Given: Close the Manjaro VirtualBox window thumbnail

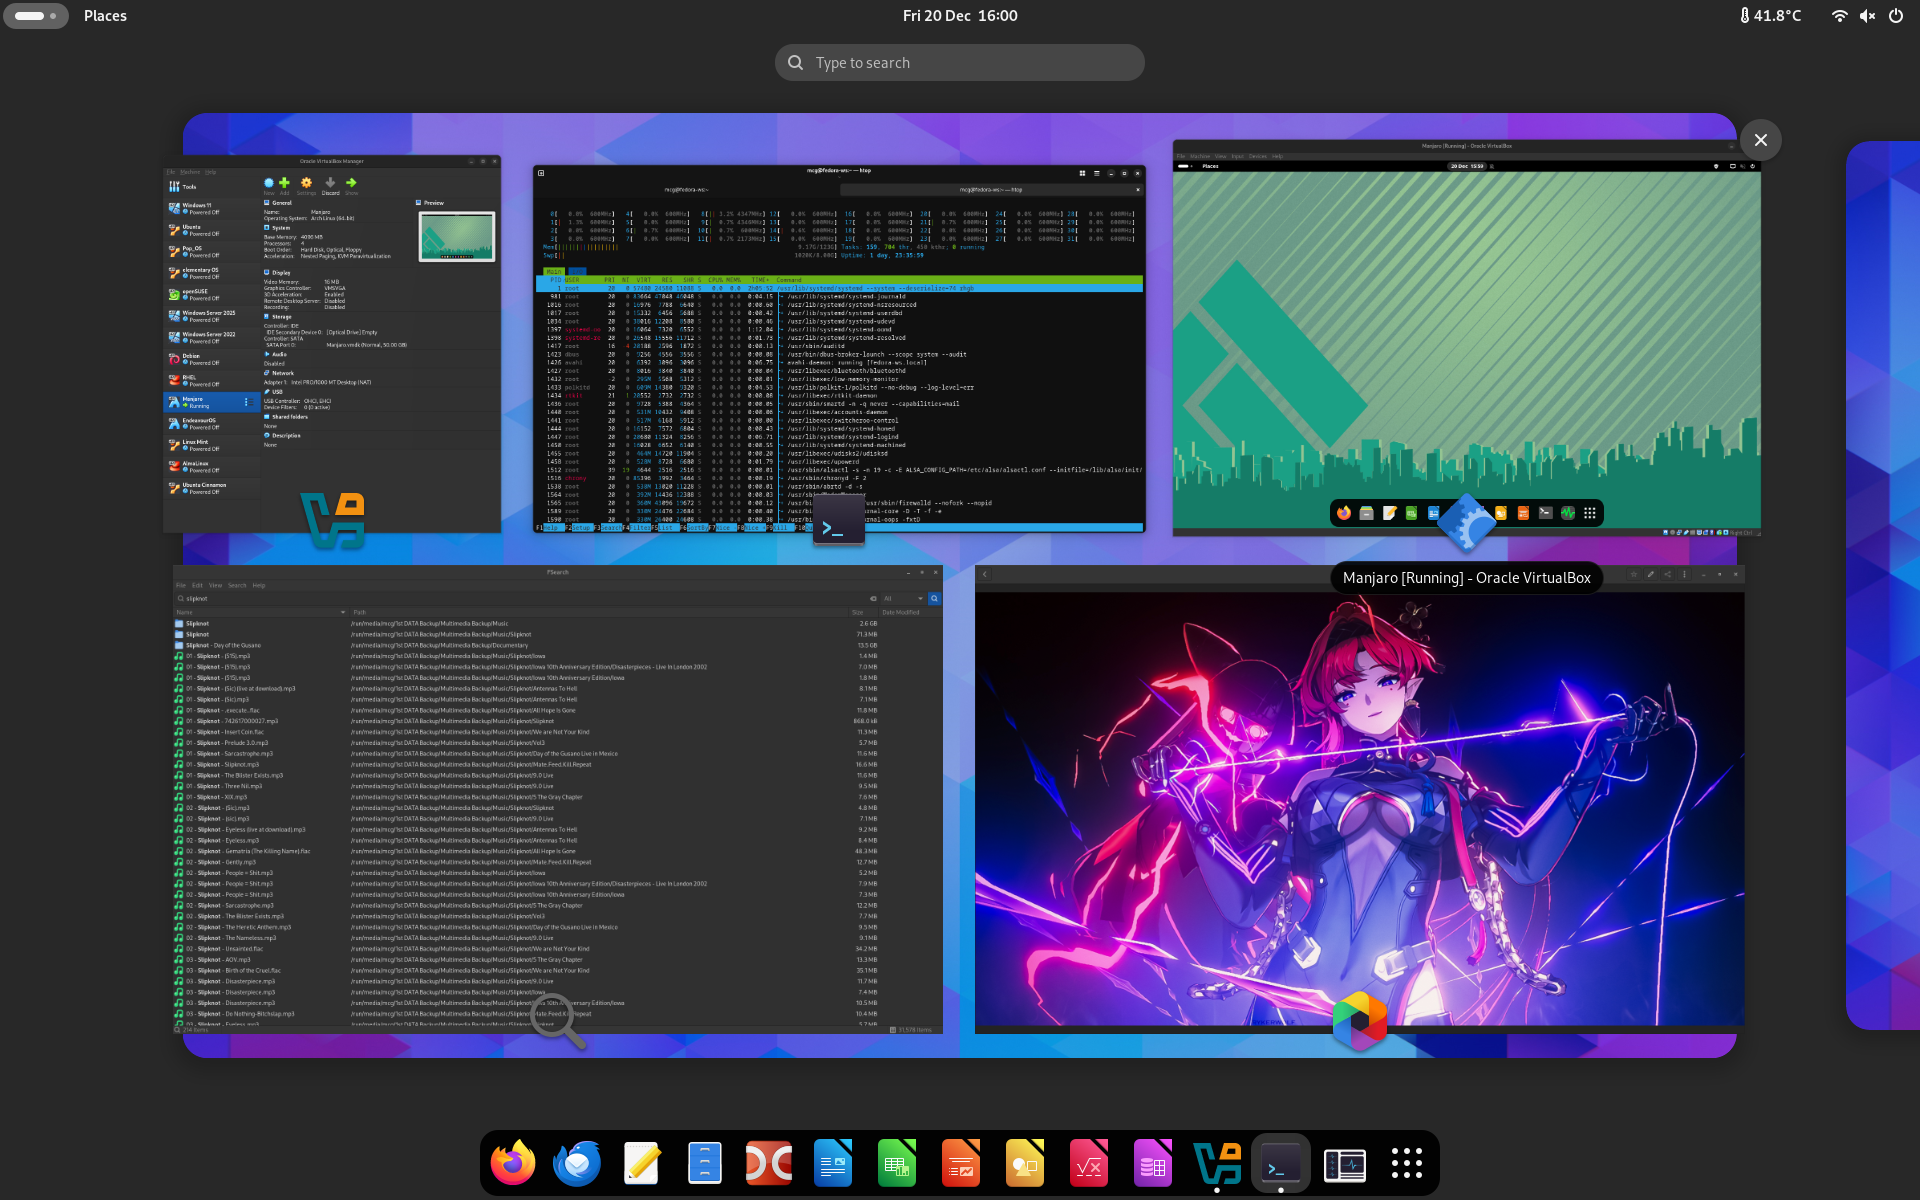Looking at the screenshot, I should pyautogui.click(x=1760, y=140).
